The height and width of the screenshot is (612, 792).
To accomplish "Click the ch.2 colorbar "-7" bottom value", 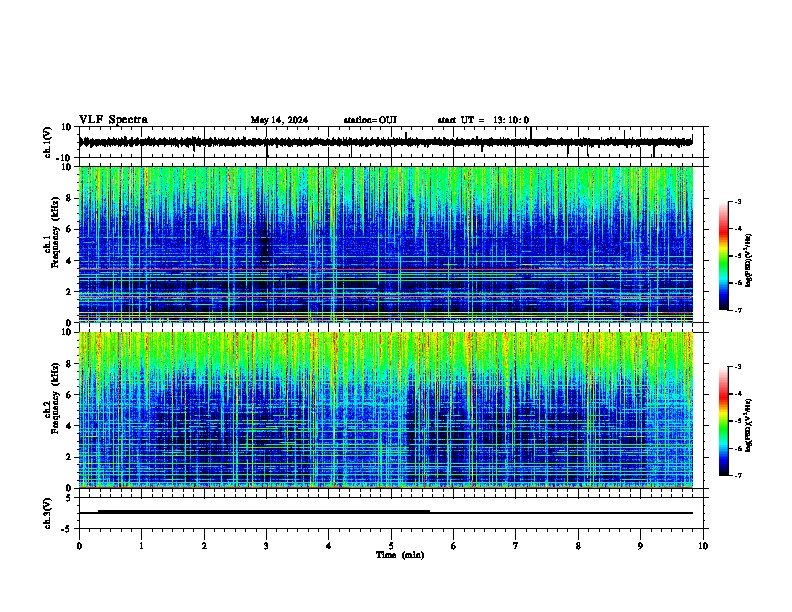I will click(x=737, y=475).
